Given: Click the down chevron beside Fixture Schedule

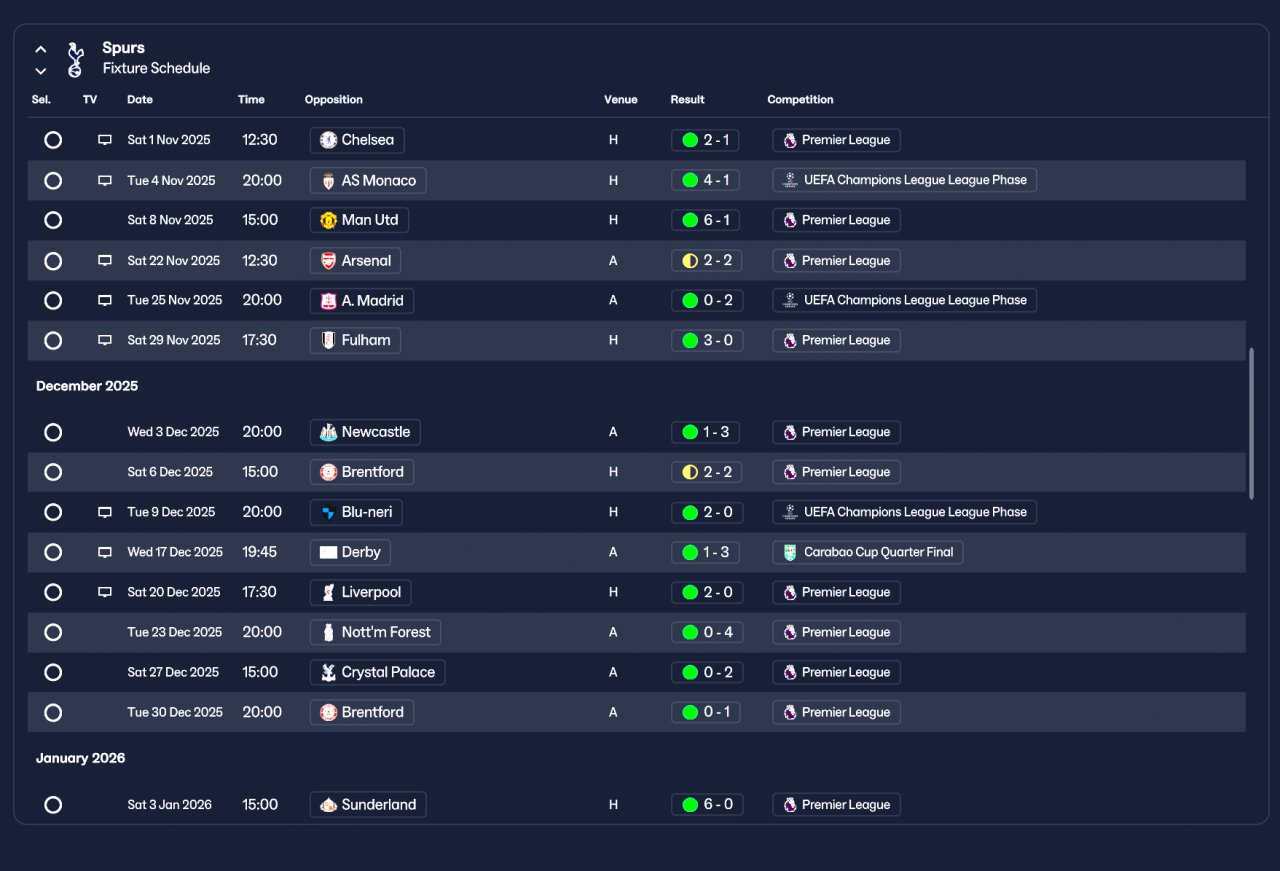Looking at the screenshot, I should (41, 71).
